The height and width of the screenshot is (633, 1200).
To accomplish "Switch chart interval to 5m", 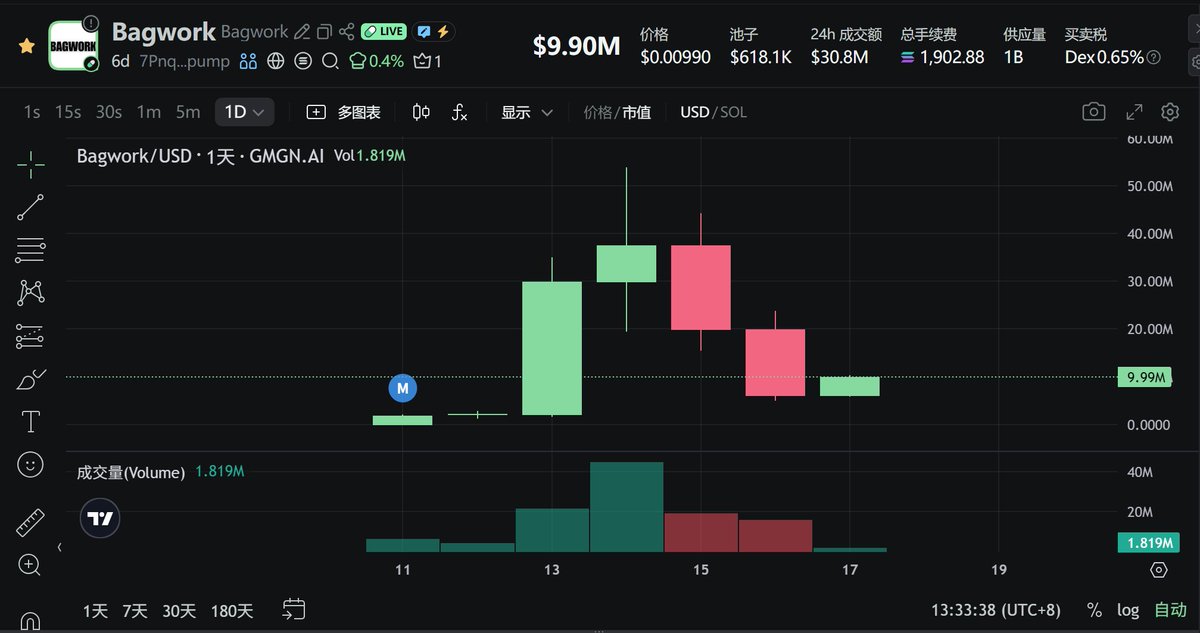I will 188,112.
